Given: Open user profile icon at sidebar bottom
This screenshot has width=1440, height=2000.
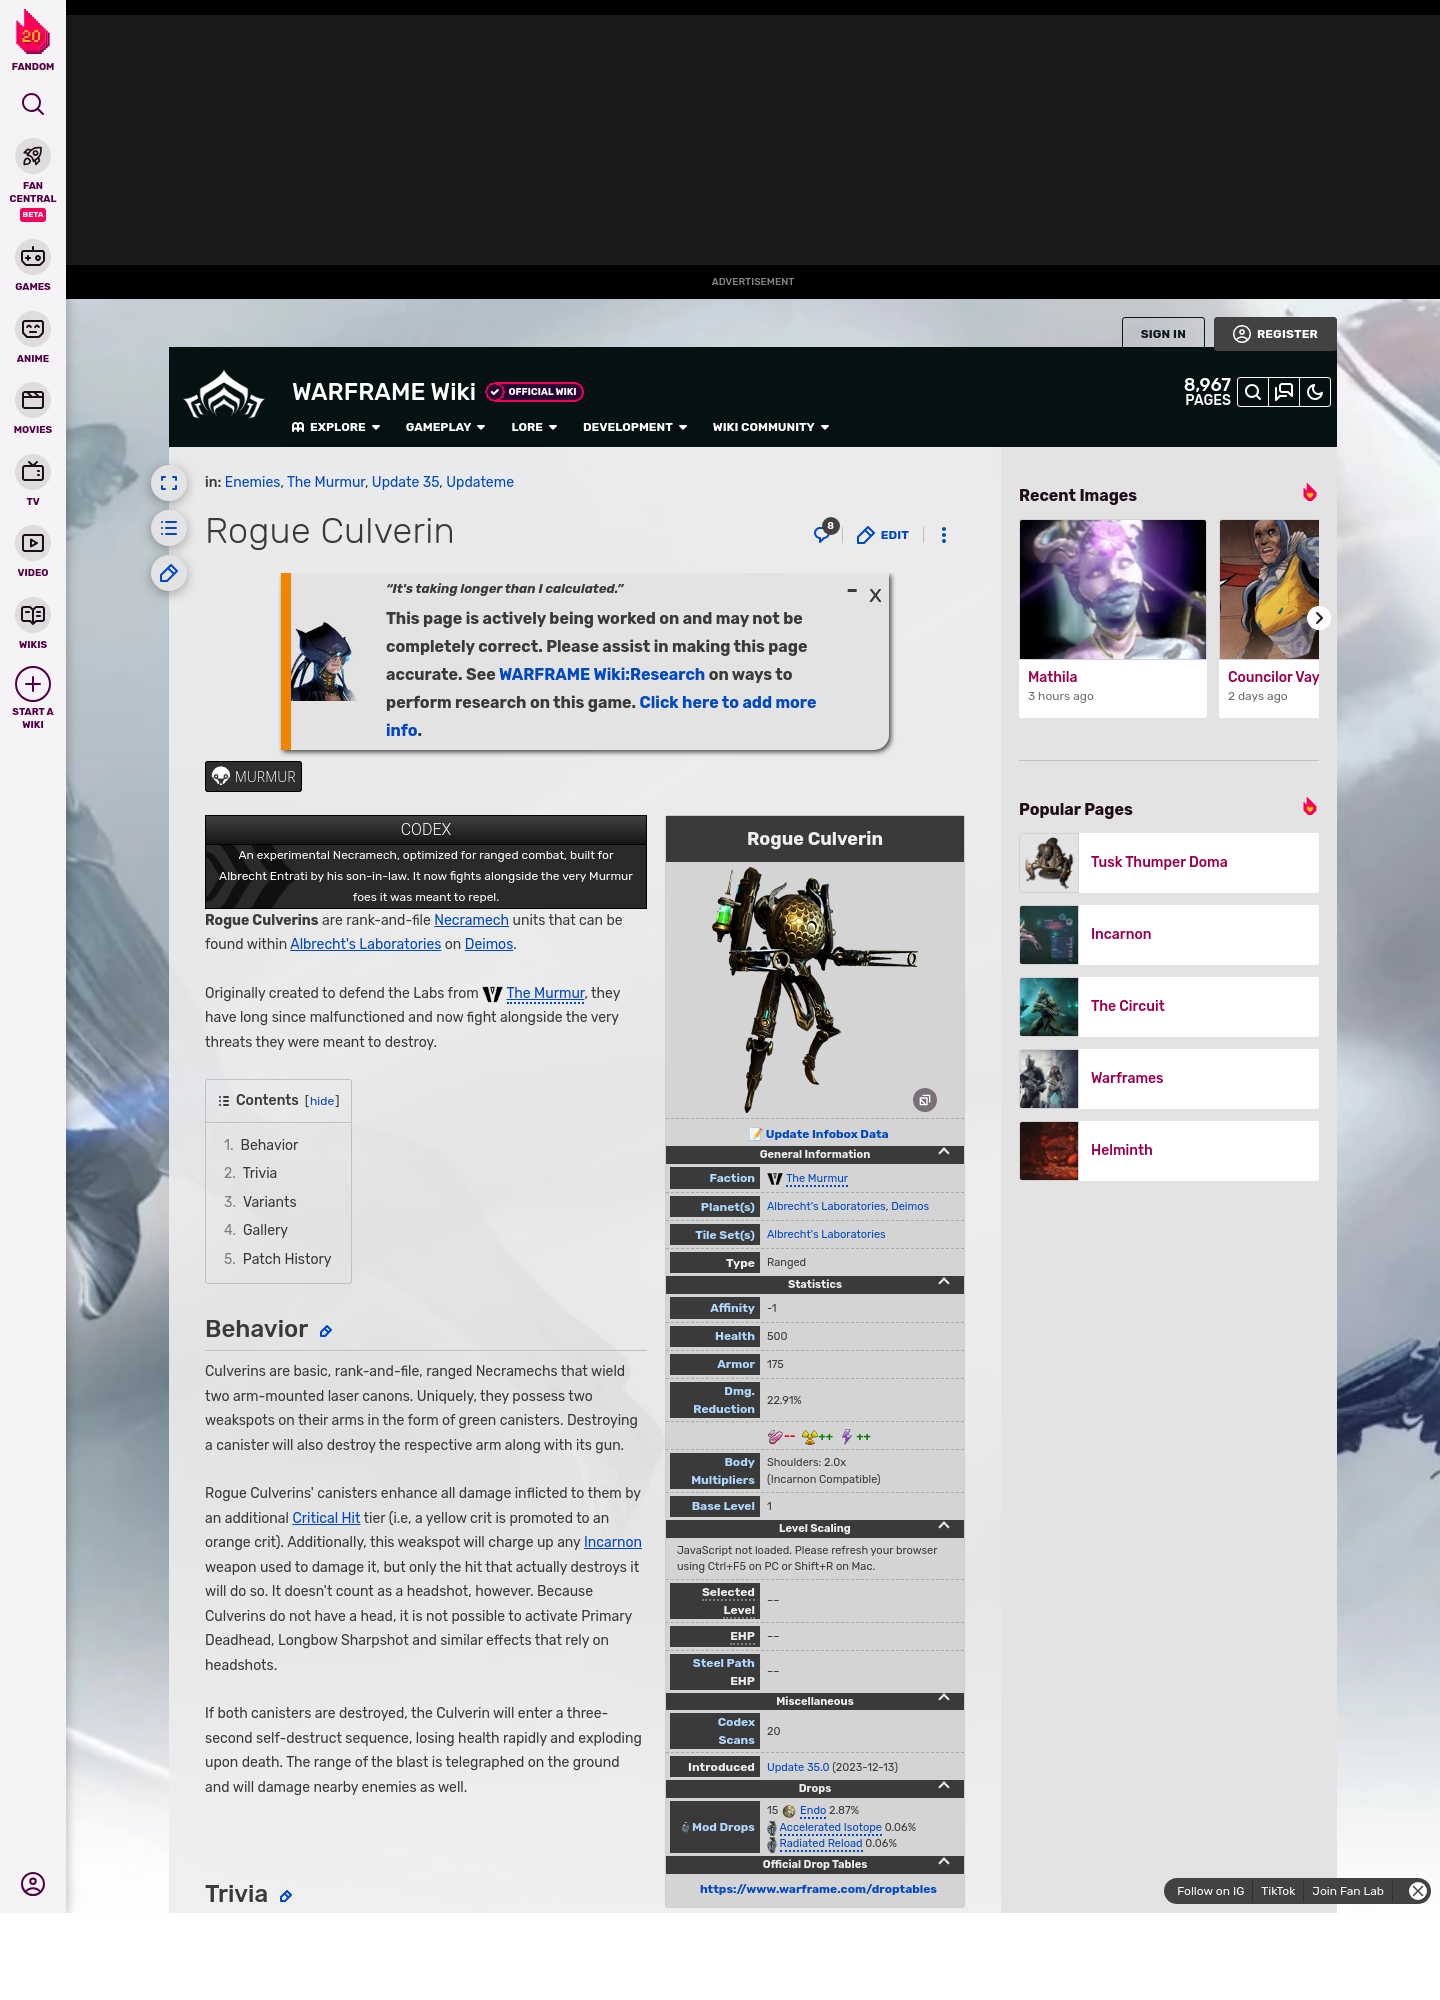Looking at the screenshot, I should coord(33,1884).
